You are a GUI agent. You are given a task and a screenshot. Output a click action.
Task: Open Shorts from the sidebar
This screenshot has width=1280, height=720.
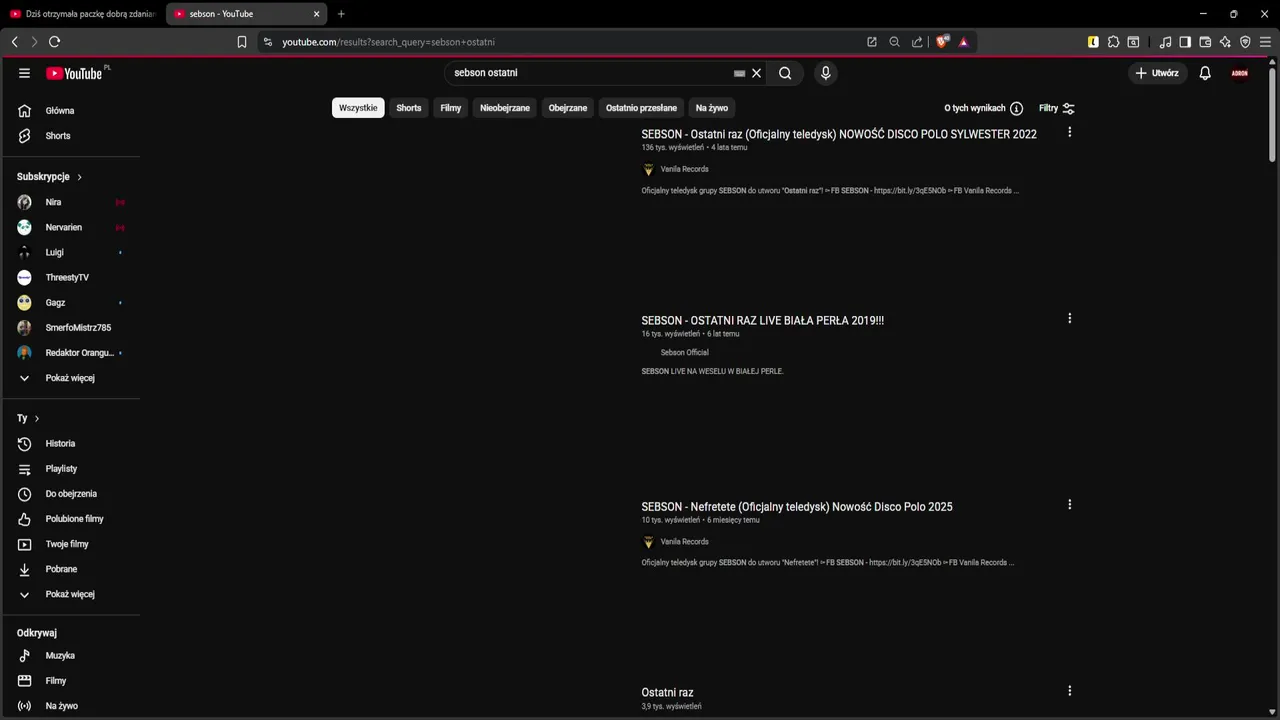(x=70, y=136)
